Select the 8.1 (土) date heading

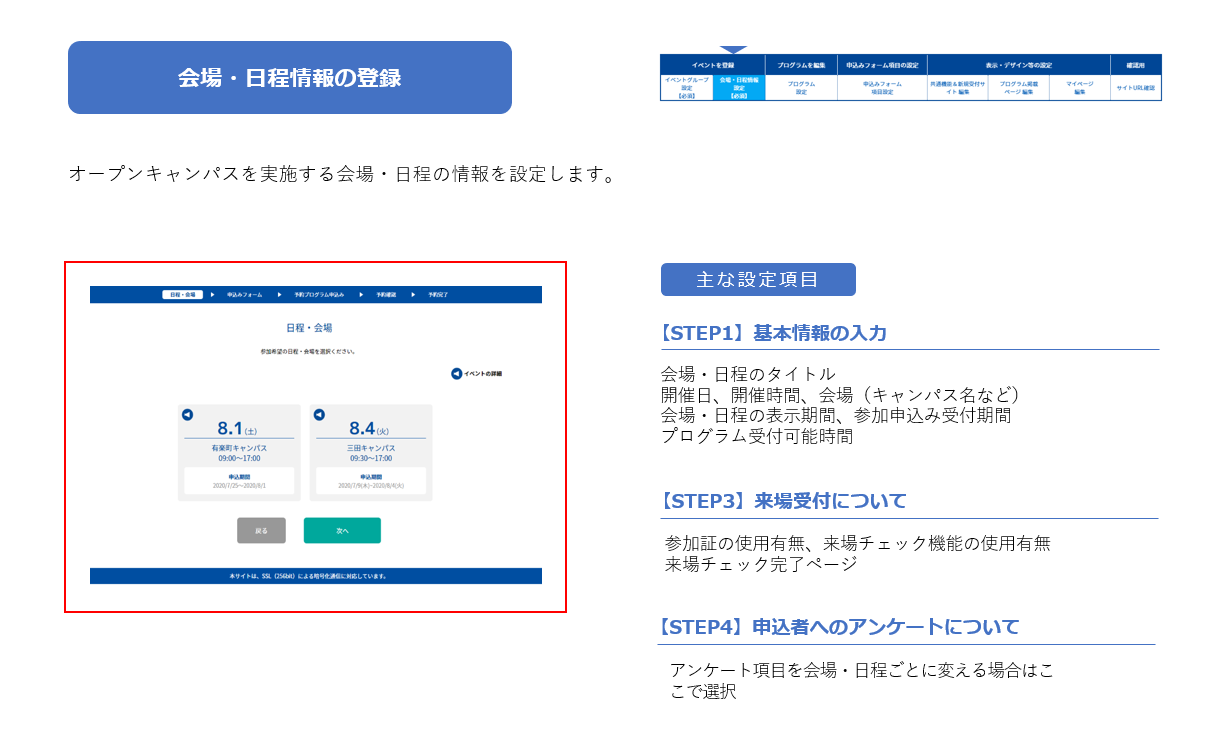point(238,428)
